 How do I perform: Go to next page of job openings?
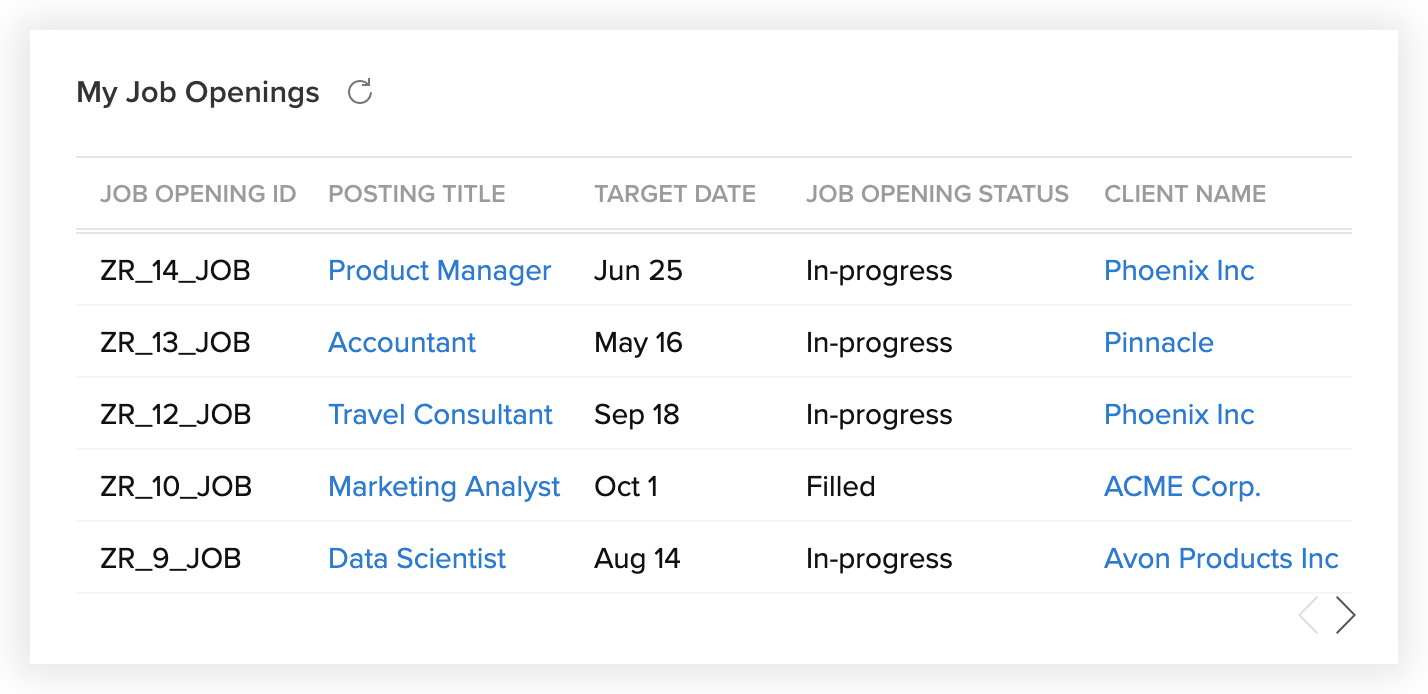pos(1346,616)
